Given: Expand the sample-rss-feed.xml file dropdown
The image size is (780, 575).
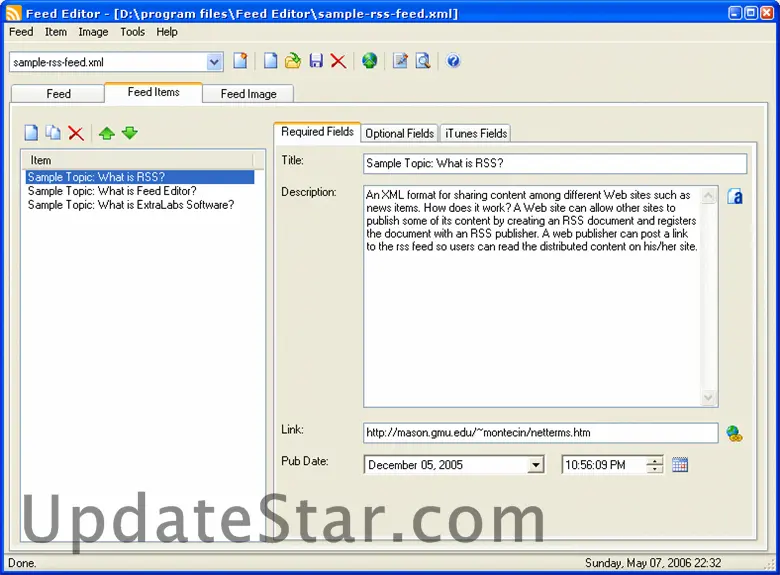Looking at the screenshot, I should [x=214, y=62].
